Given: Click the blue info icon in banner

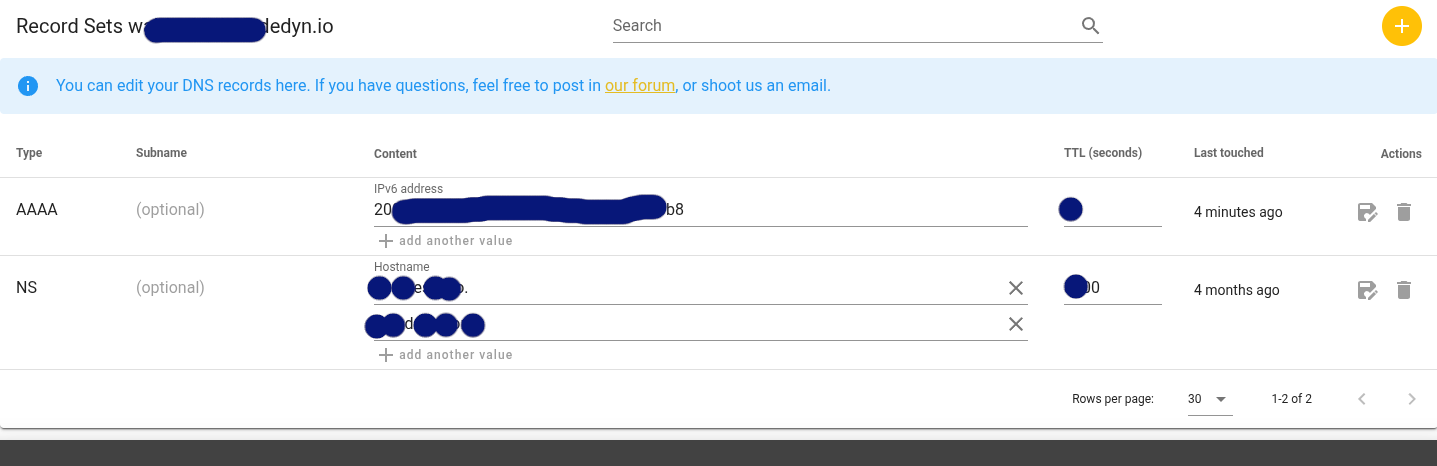Looking at the screenshot, I should coord(28,86).
